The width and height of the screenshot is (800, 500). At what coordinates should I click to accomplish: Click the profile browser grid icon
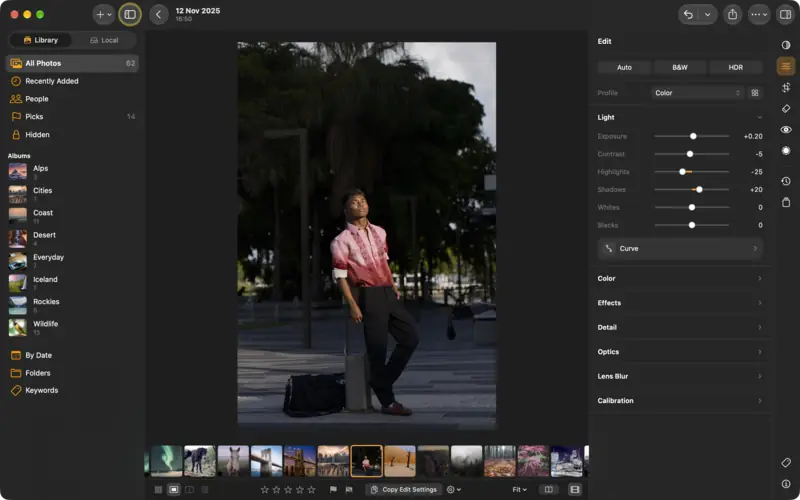pyautogui.click(x=755, y=93)
